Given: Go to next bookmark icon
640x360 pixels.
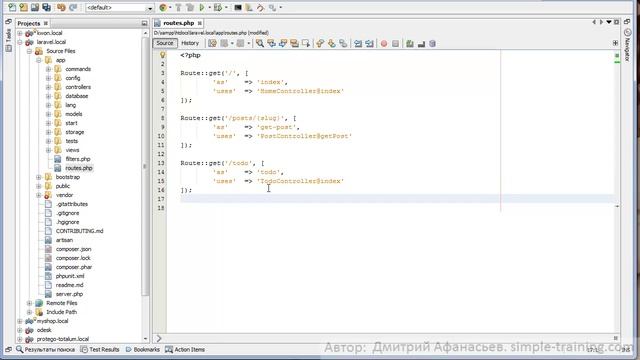Looking at the screenshot, I should (x=331, y=43).
